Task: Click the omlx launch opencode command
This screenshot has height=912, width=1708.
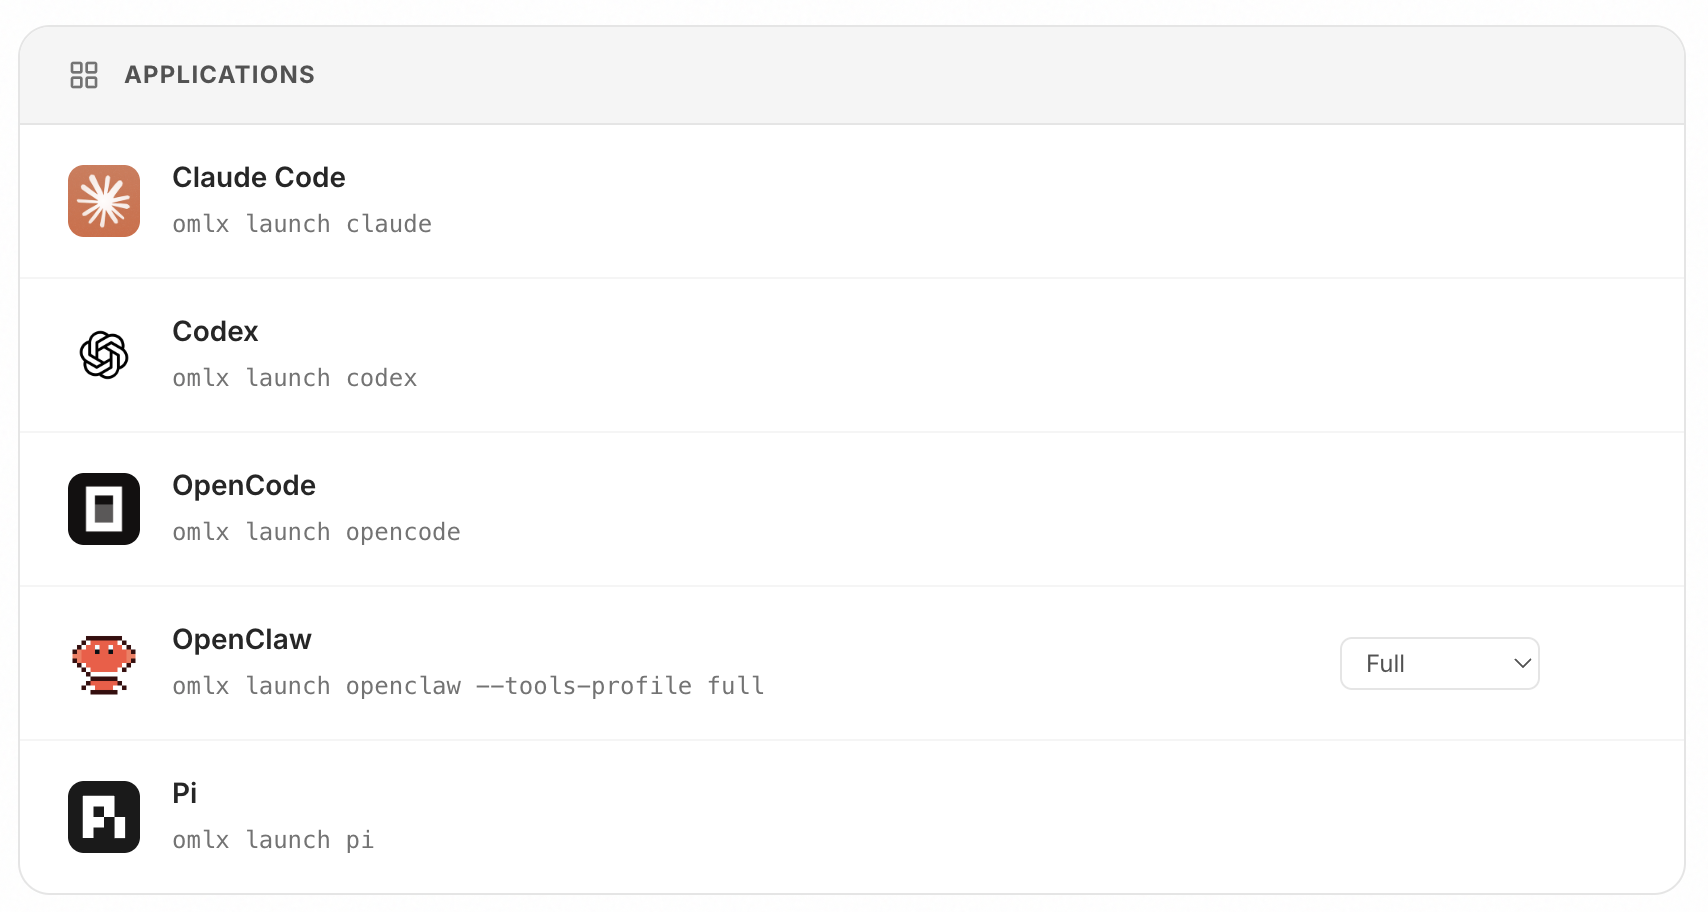Action: point(316,532)
